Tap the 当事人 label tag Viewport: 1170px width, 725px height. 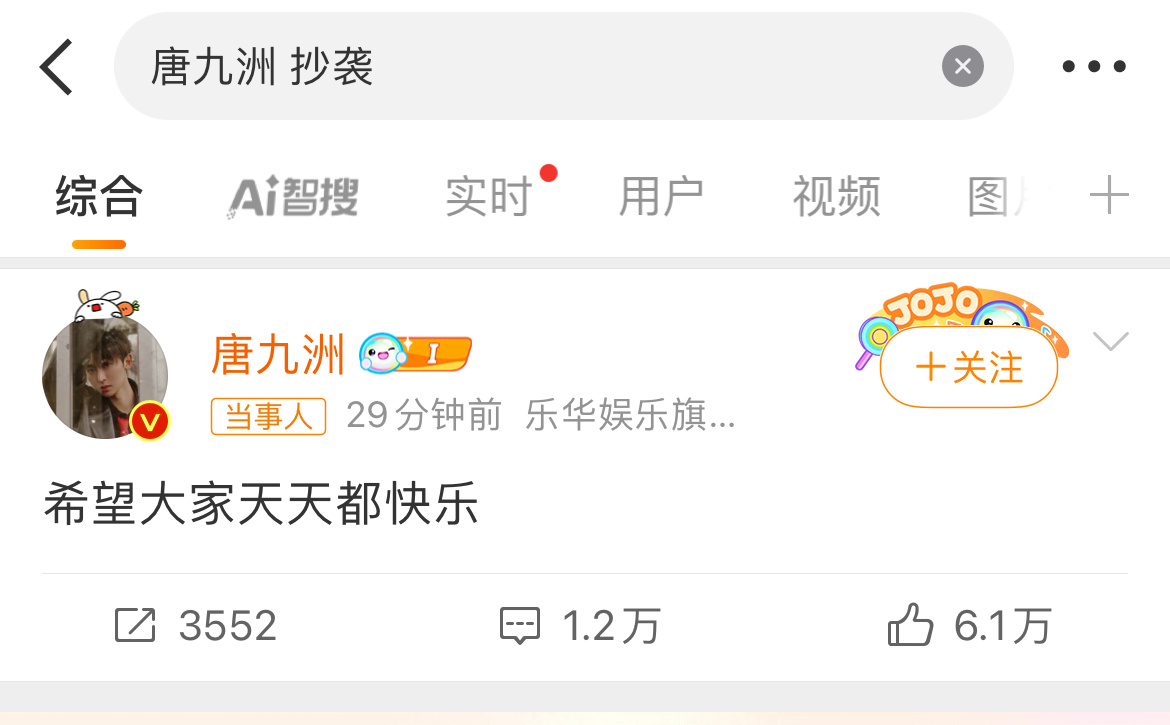coord(269,416)
